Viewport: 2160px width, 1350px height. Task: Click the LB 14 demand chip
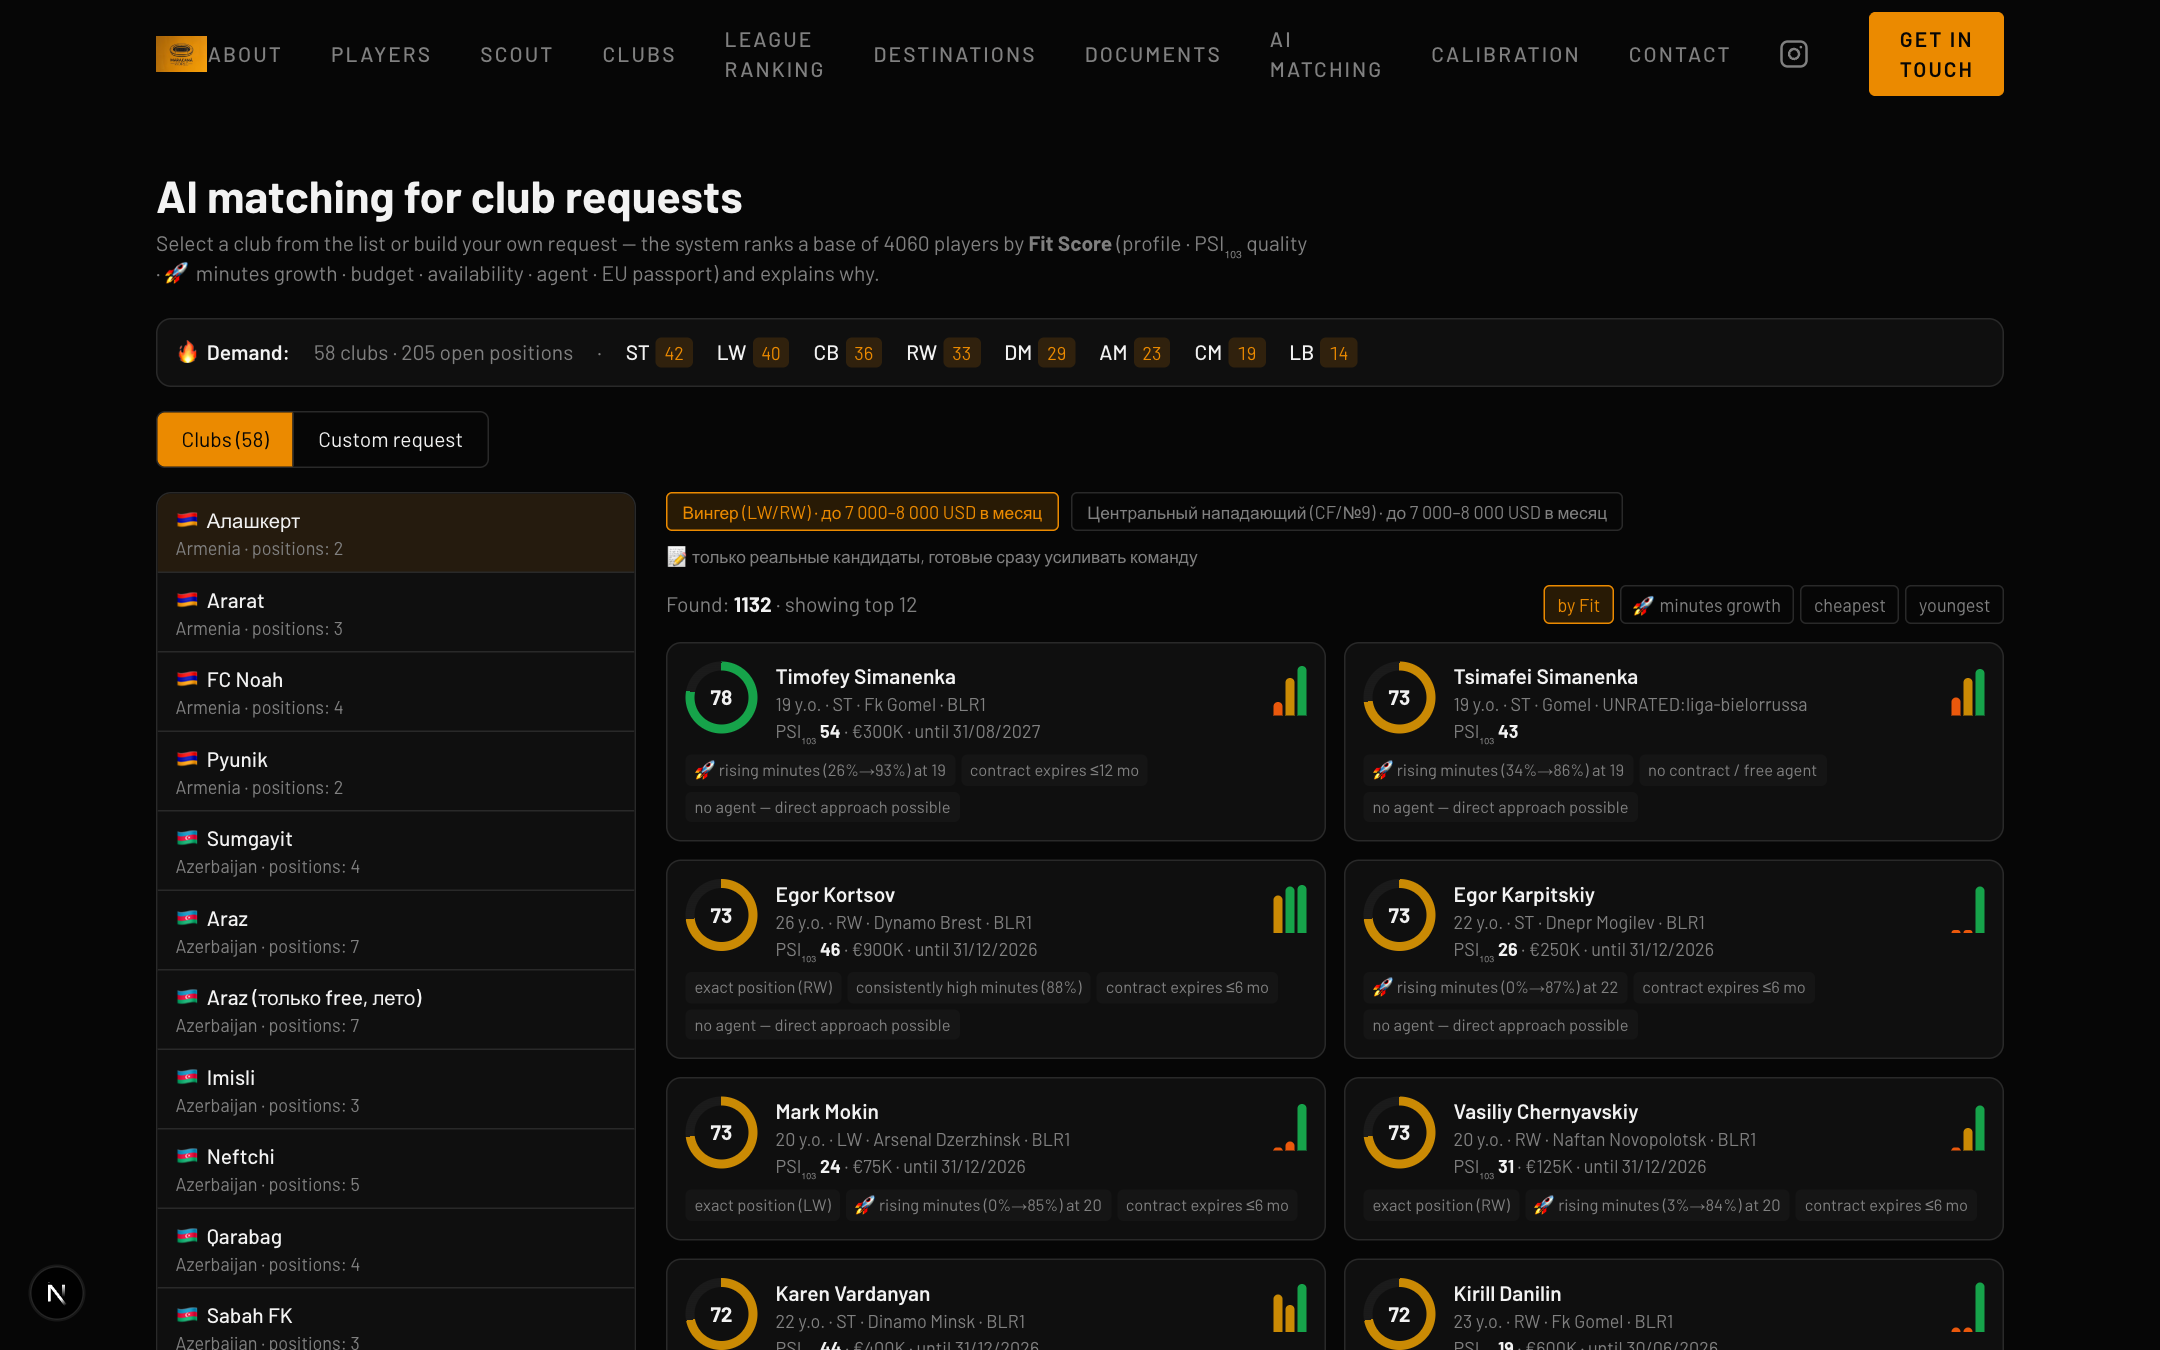coord(1322,353)
